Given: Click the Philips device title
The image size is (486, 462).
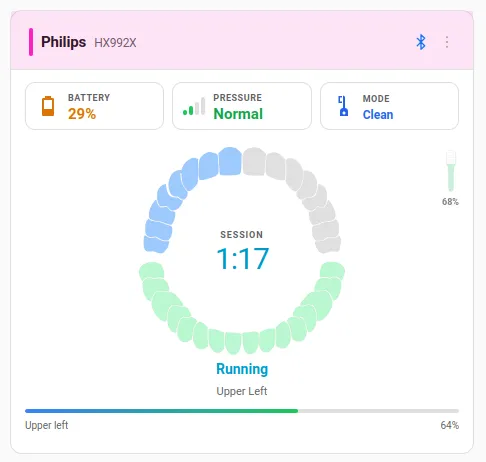Looking at the screenshot, I should coord(63,42).
